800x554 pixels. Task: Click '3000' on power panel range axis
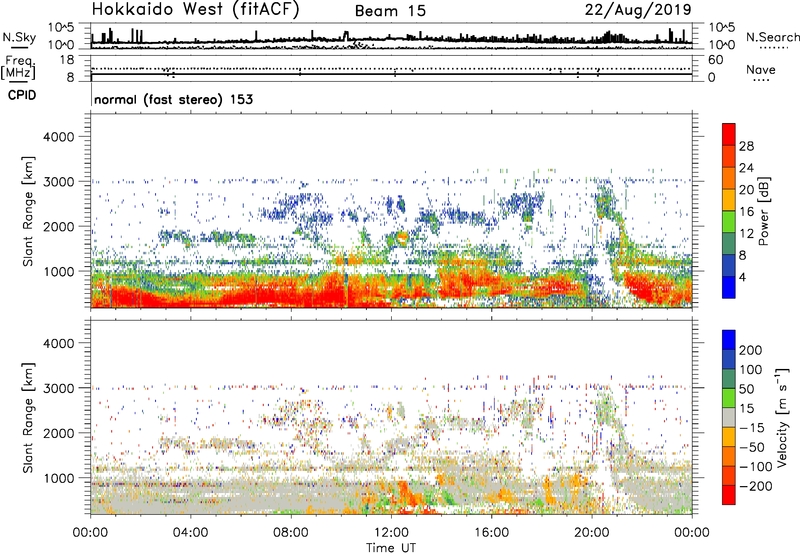(59, 182)
